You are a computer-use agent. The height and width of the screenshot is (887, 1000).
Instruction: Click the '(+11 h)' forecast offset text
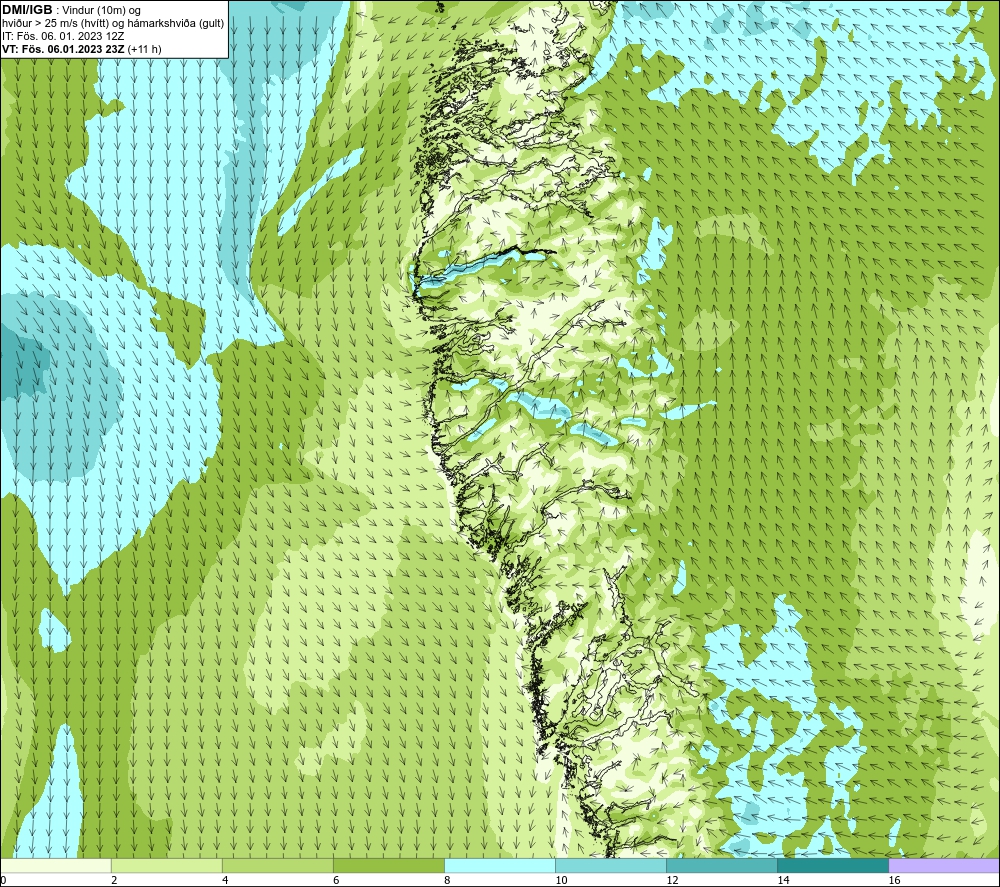coord(145,49)
